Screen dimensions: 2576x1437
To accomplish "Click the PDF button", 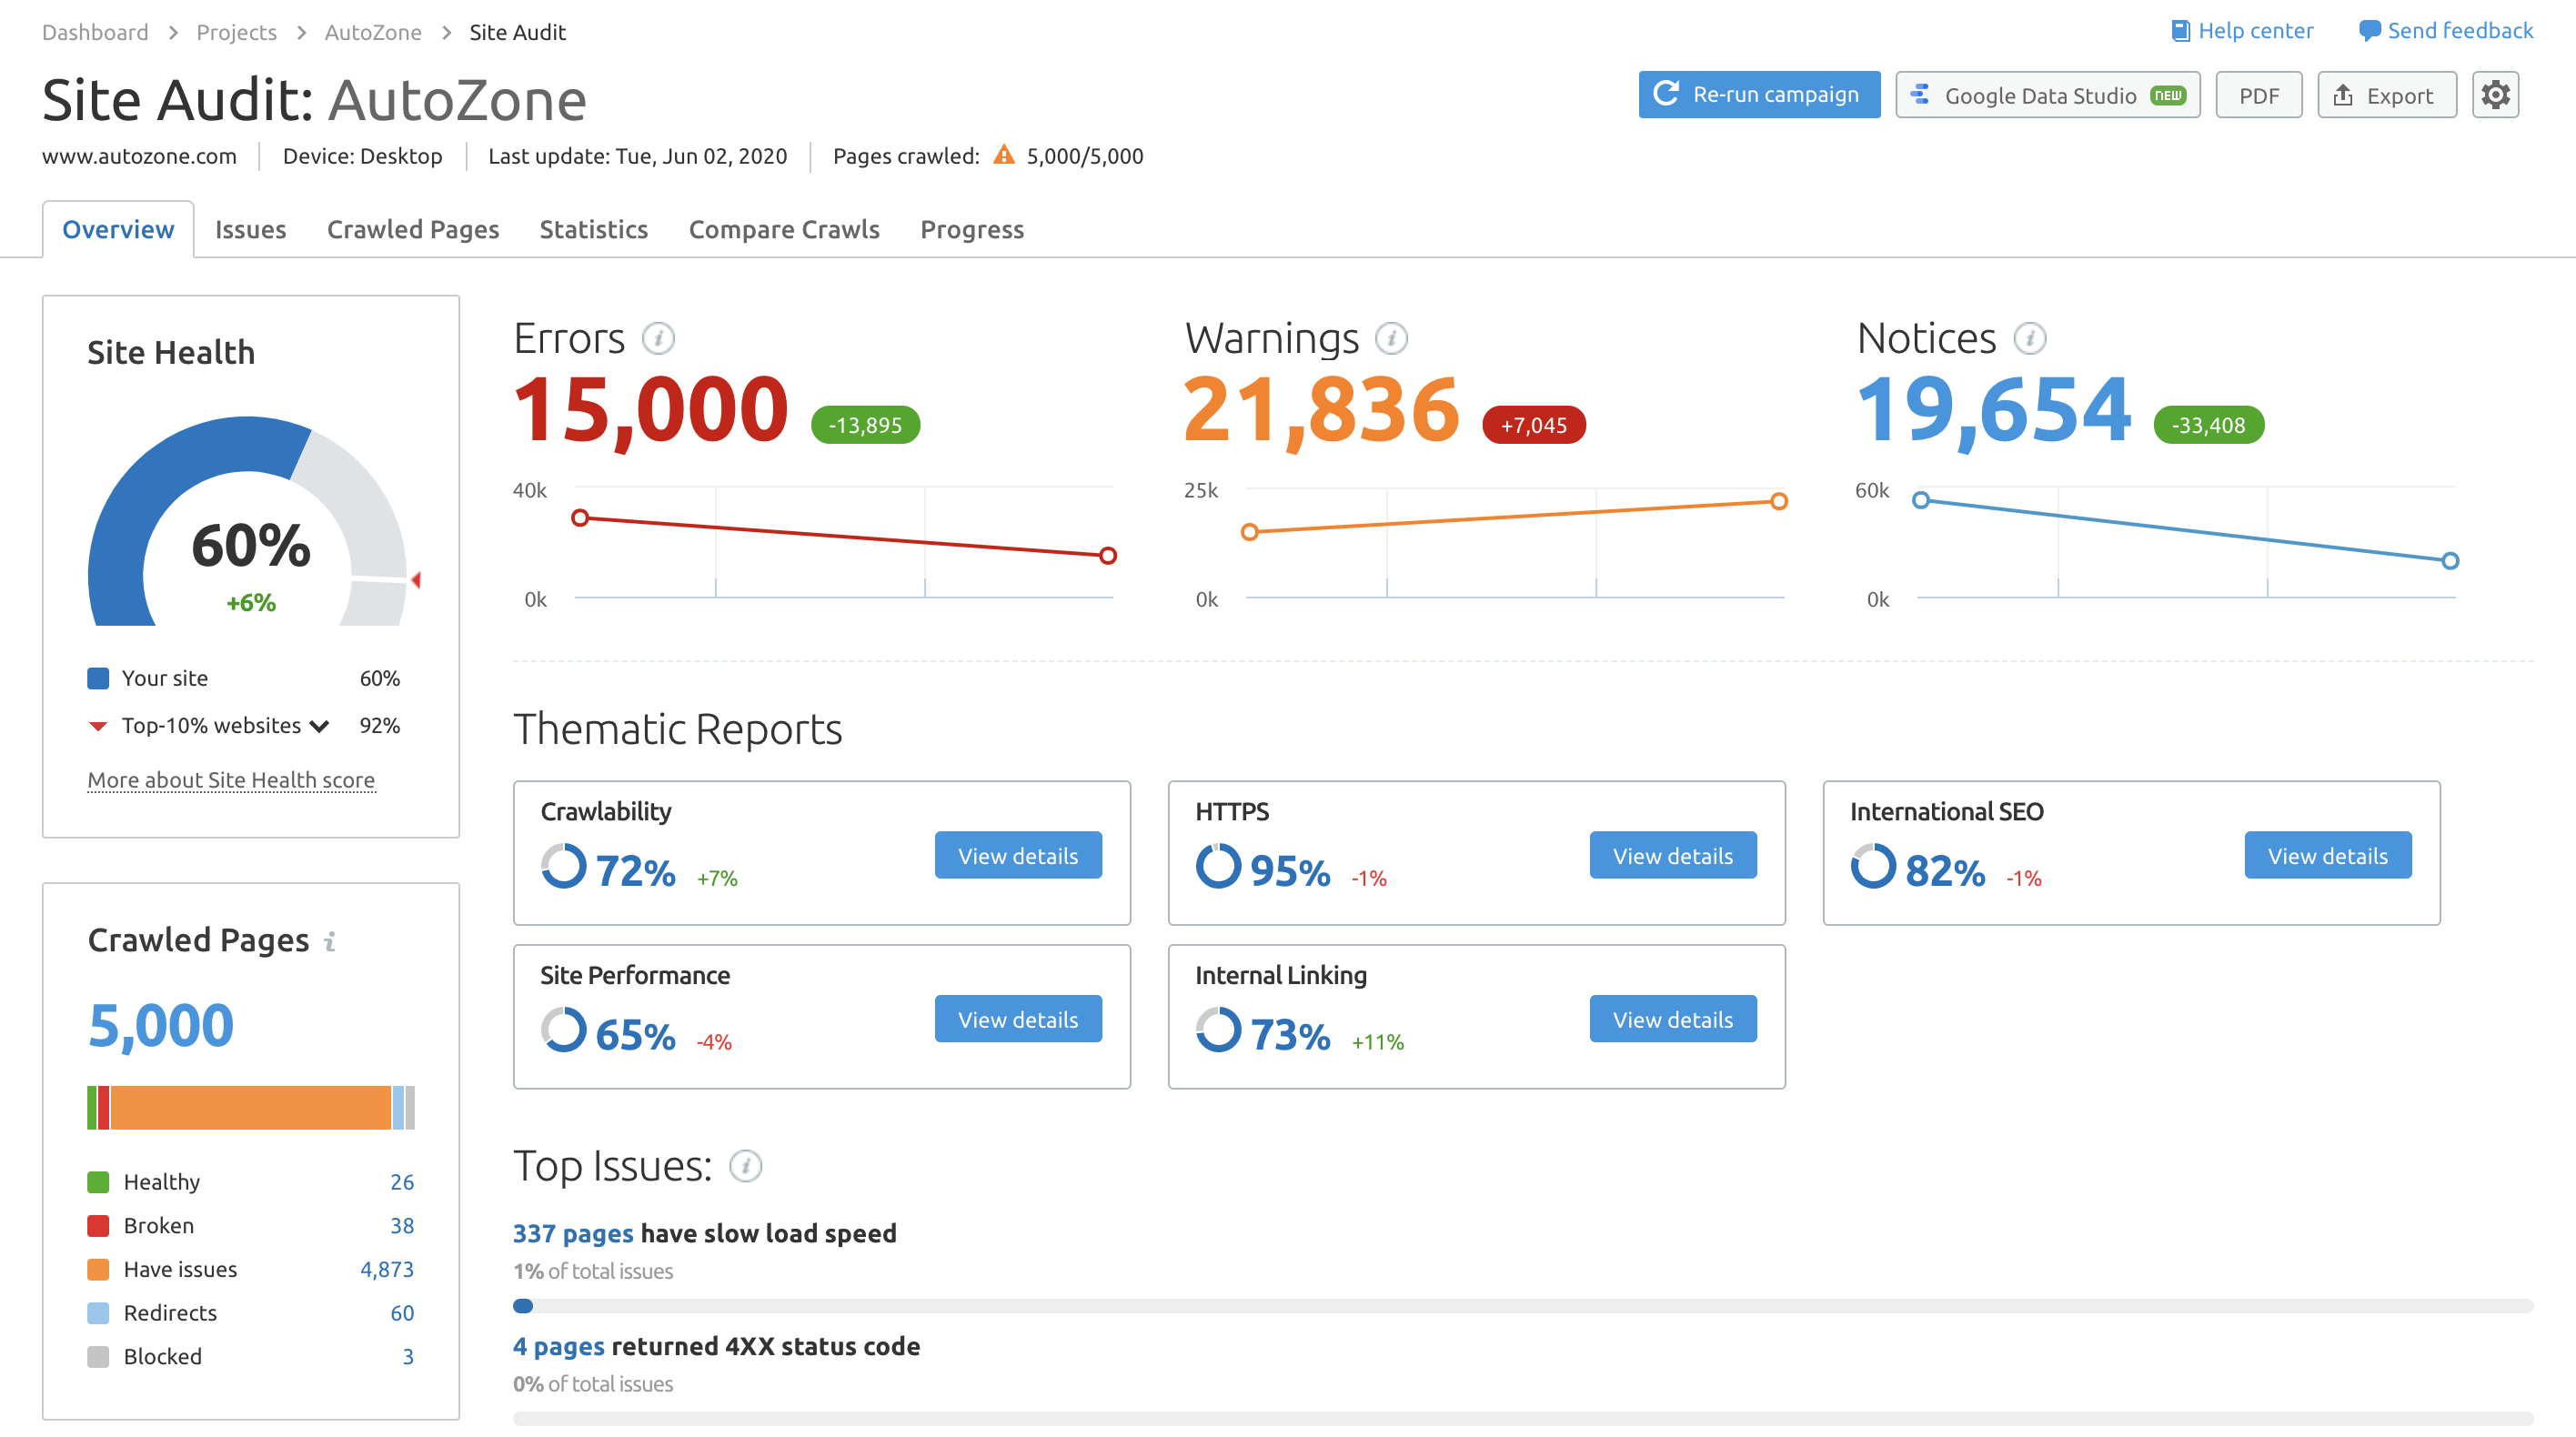I will 2258,95.
